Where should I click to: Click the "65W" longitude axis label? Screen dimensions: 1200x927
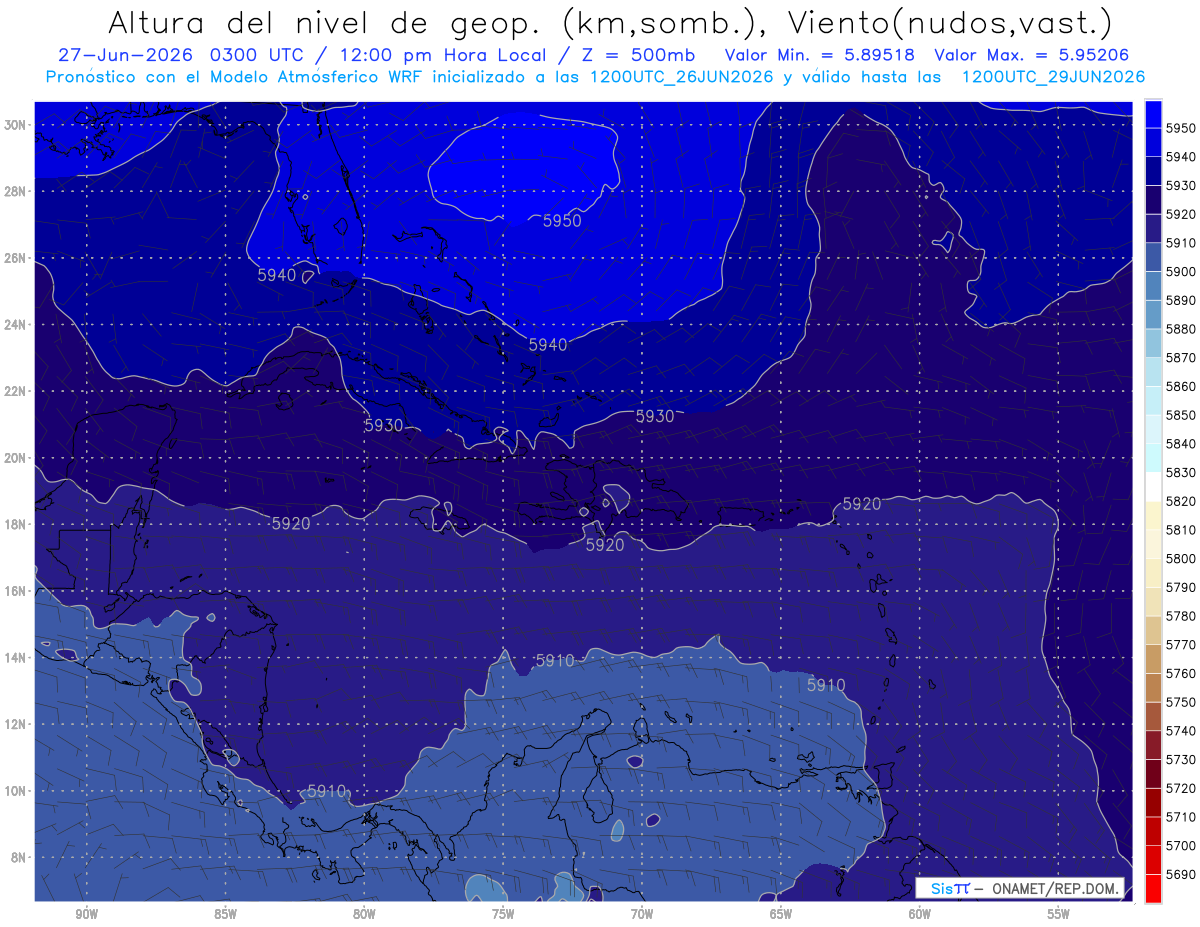[781, 913]
